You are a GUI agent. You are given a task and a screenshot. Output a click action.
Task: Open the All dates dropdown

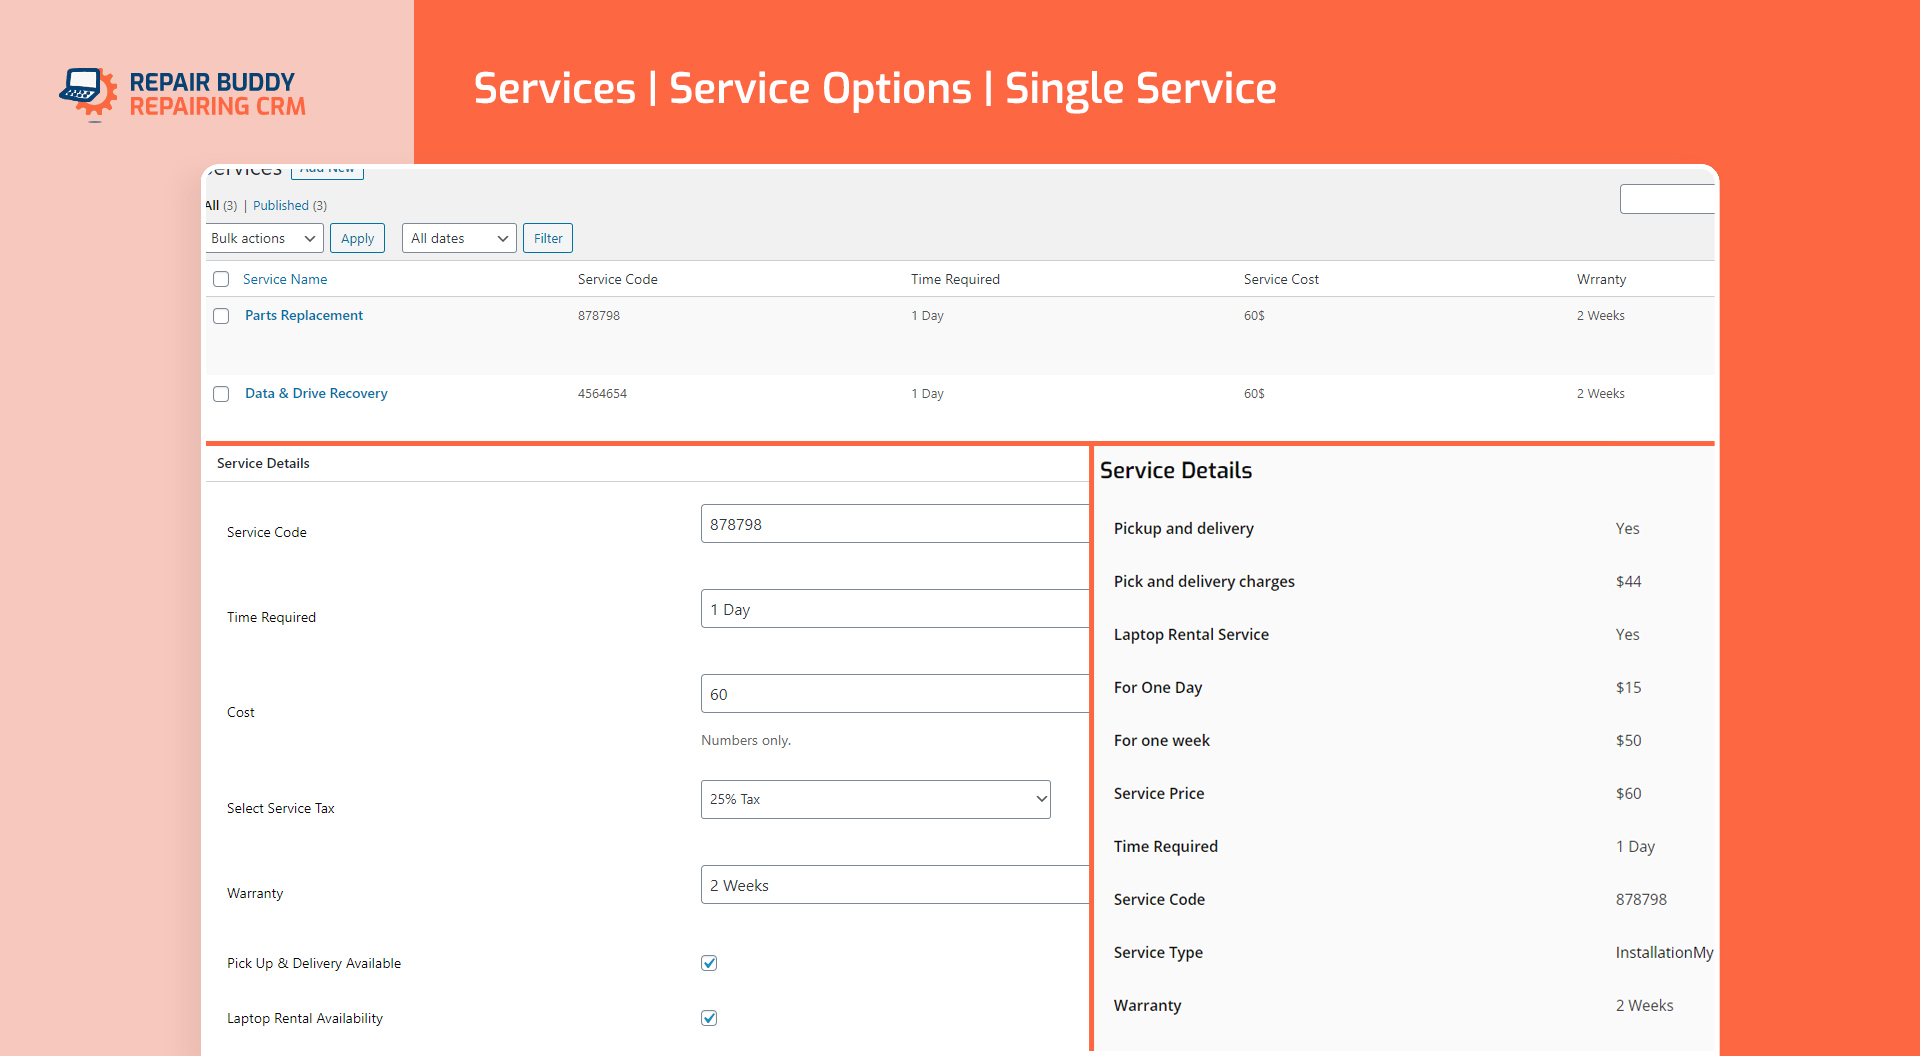click(459, 238)
